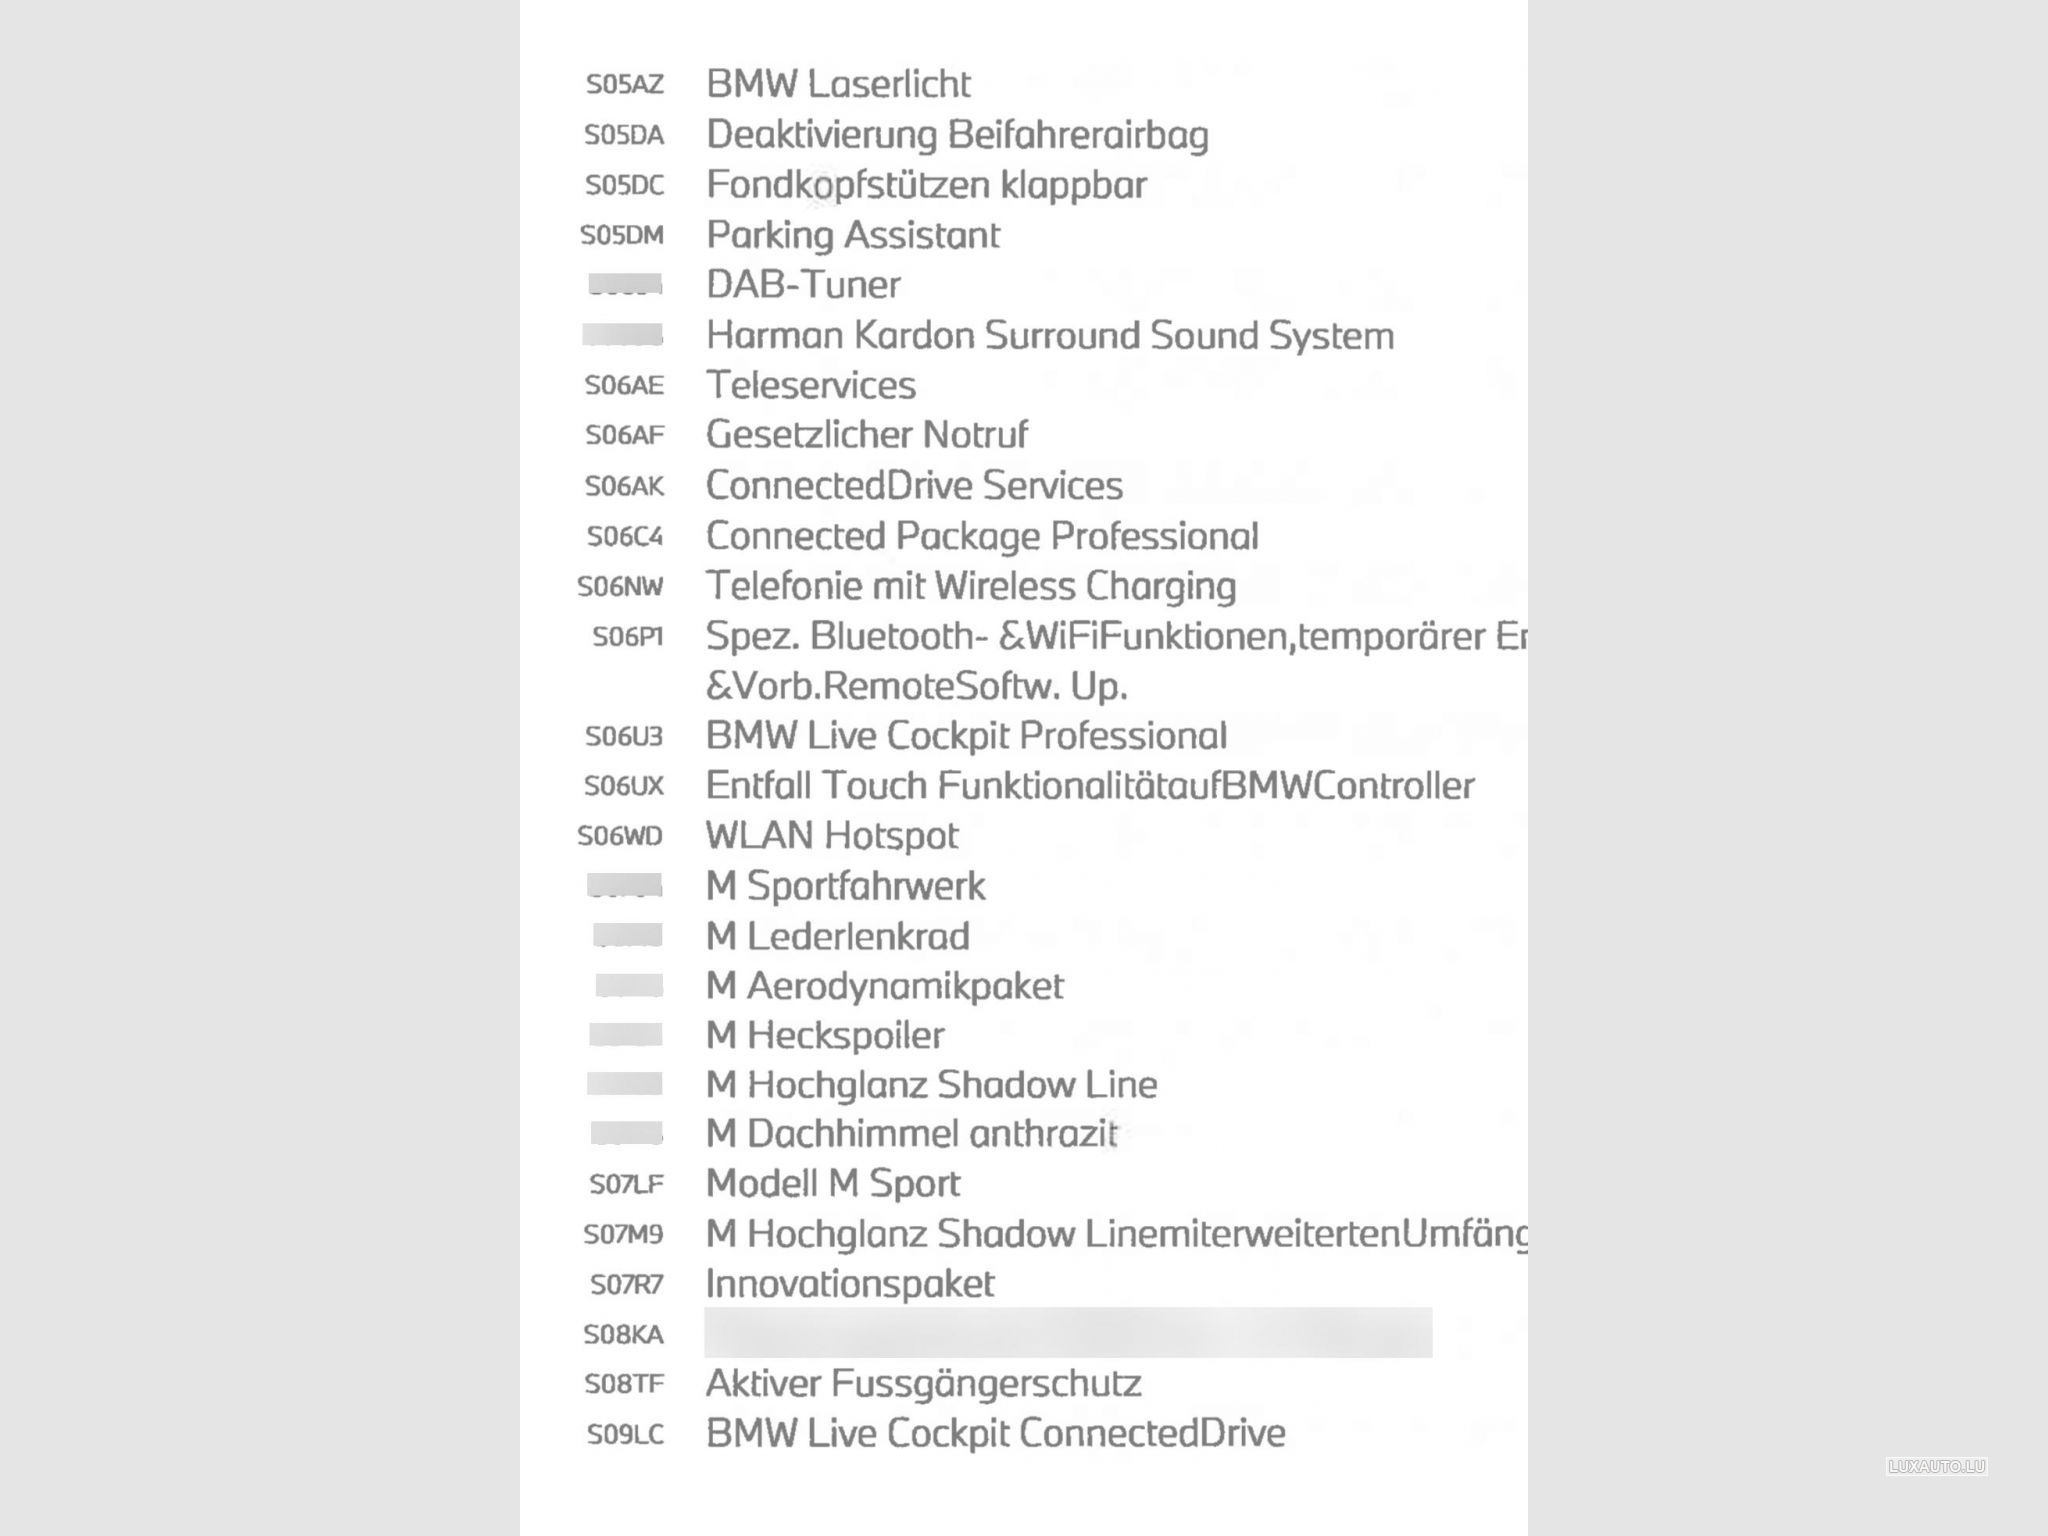Screen dimensions: 2048x1536
Task: Select the S08KA option code
Action: pos(624,1335)
